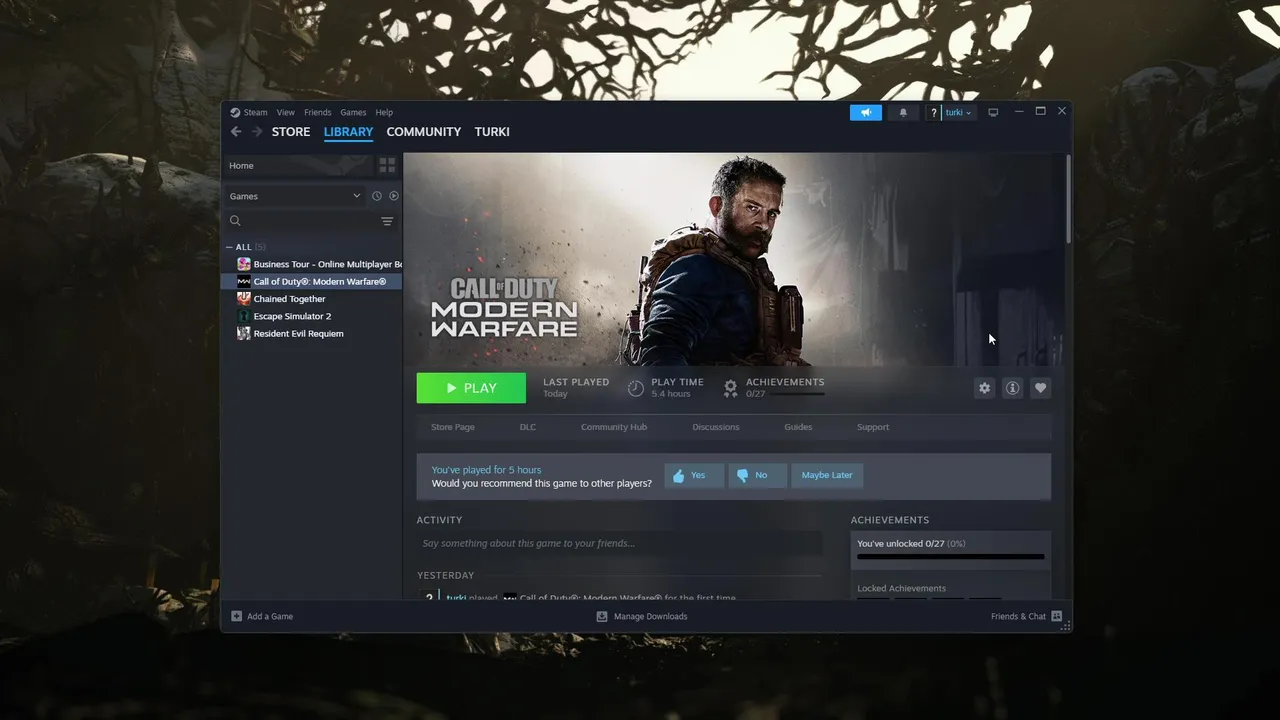Open the Community Hub tab
1280x720 pixels.
pos(614,427)
